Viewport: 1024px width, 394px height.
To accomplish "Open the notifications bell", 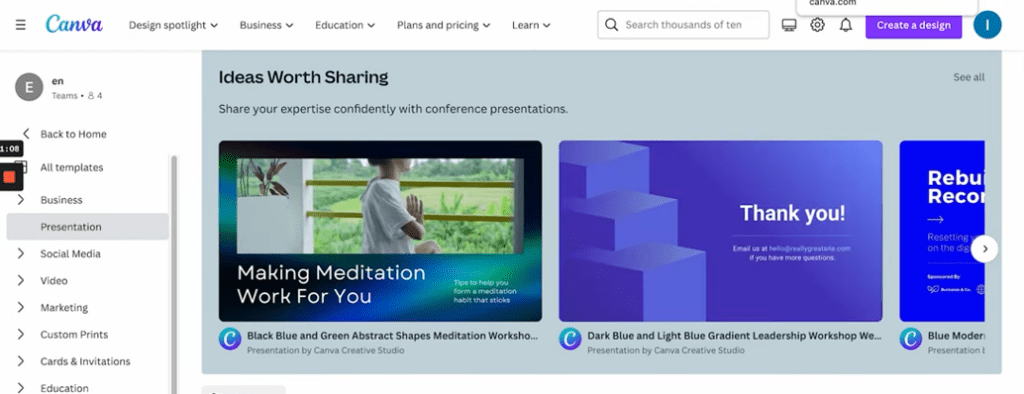I will pyautogui.click(x=846, y=25).
